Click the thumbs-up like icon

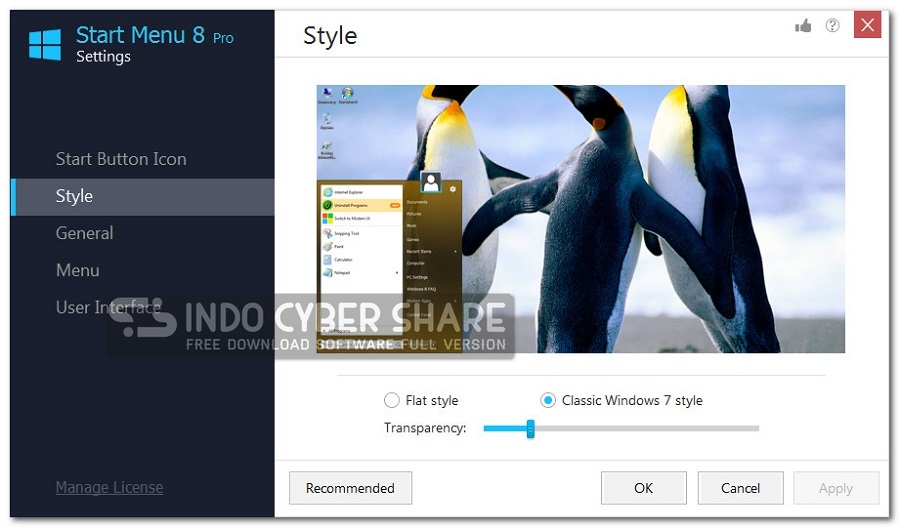click(x=803, y=26)
